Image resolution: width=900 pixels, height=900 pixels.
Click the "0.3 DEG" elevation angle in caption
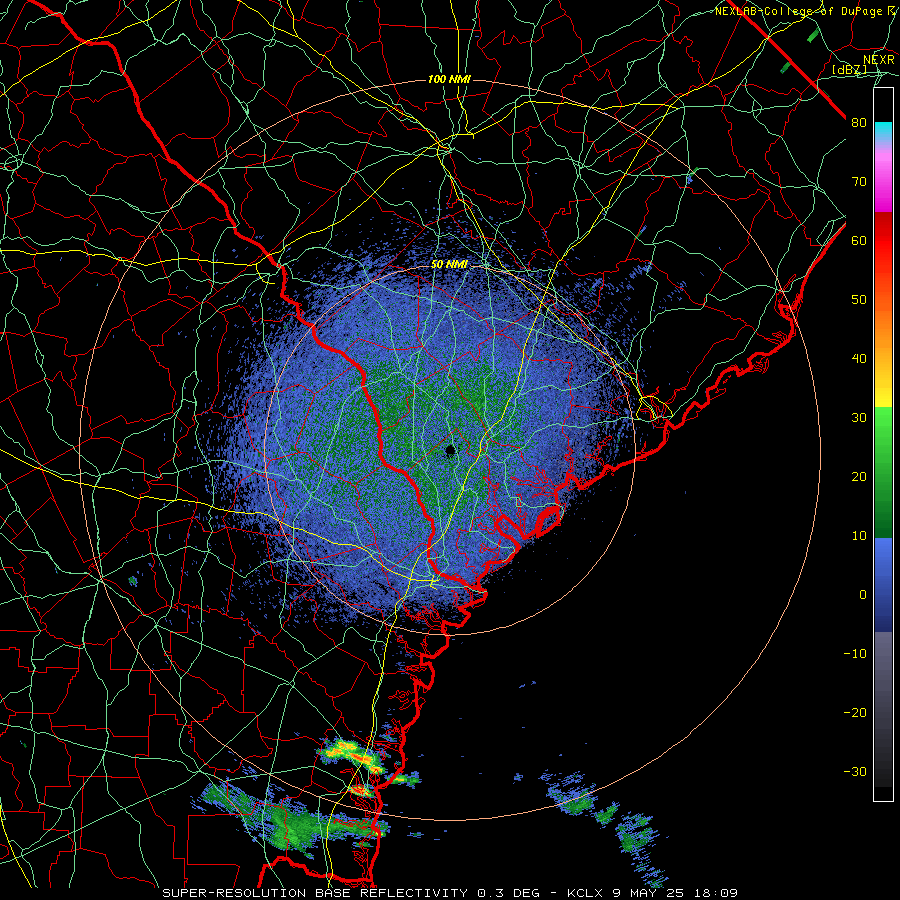click(x=509, y=893)
